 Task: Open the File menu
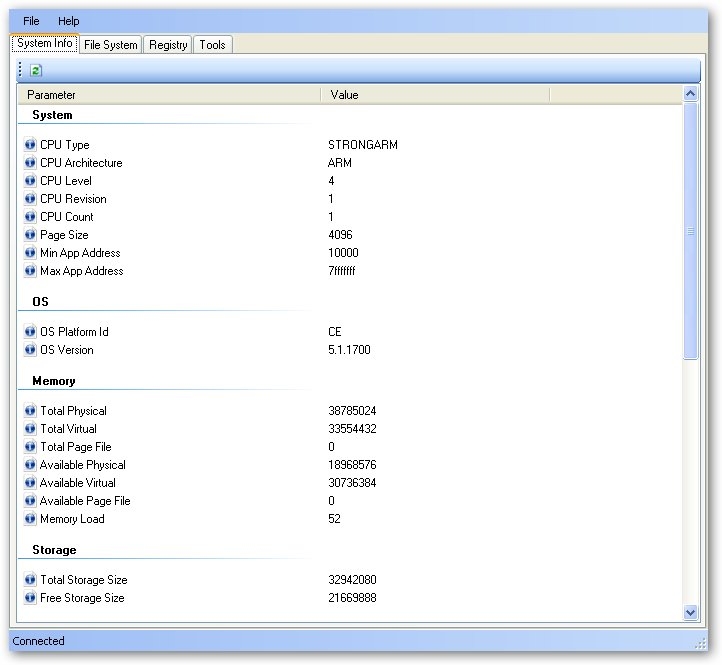point(31,21)
